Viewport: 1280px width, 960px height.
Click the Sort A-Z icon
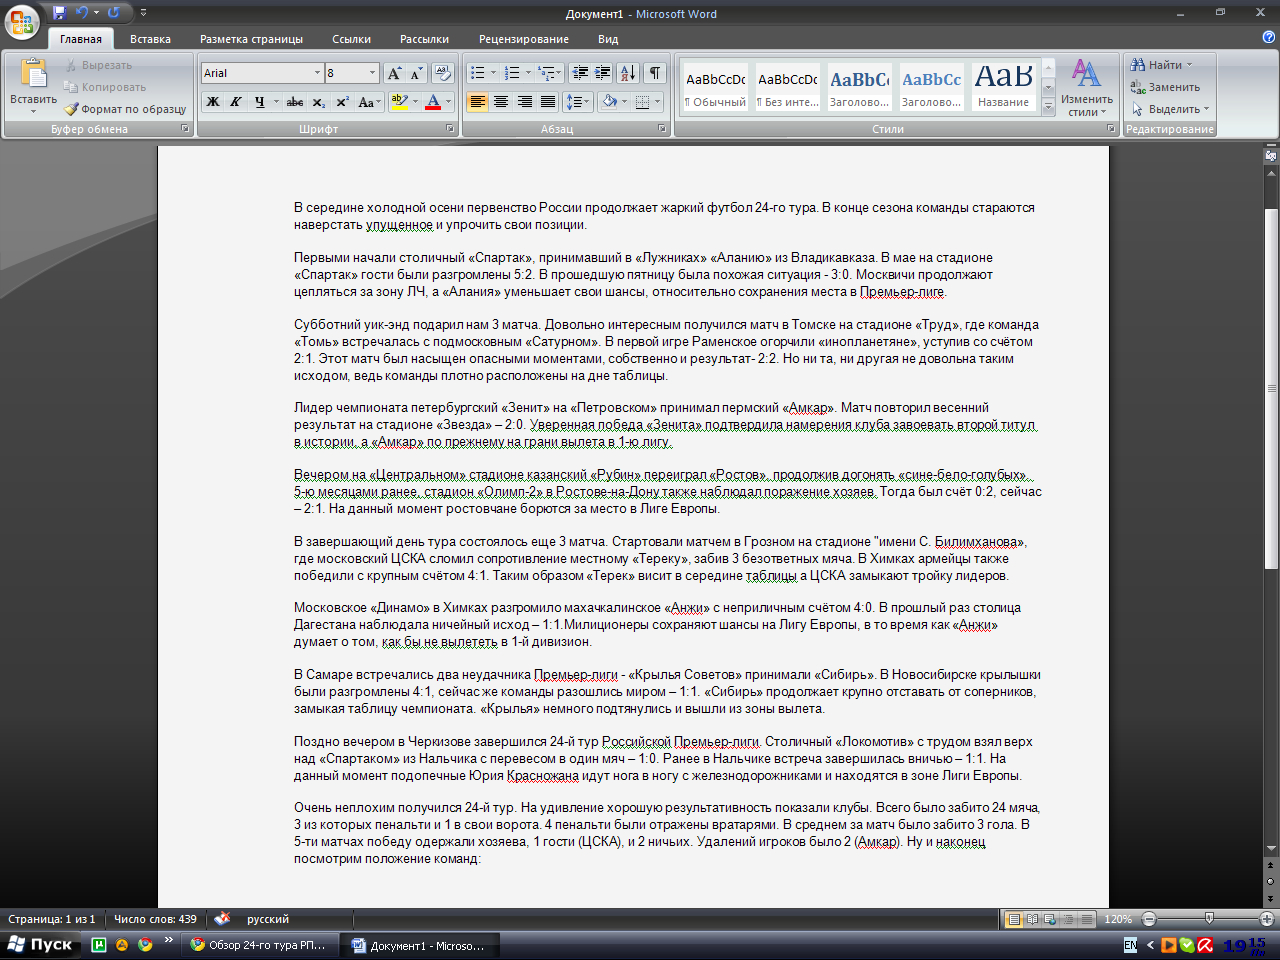click(628, 73)
